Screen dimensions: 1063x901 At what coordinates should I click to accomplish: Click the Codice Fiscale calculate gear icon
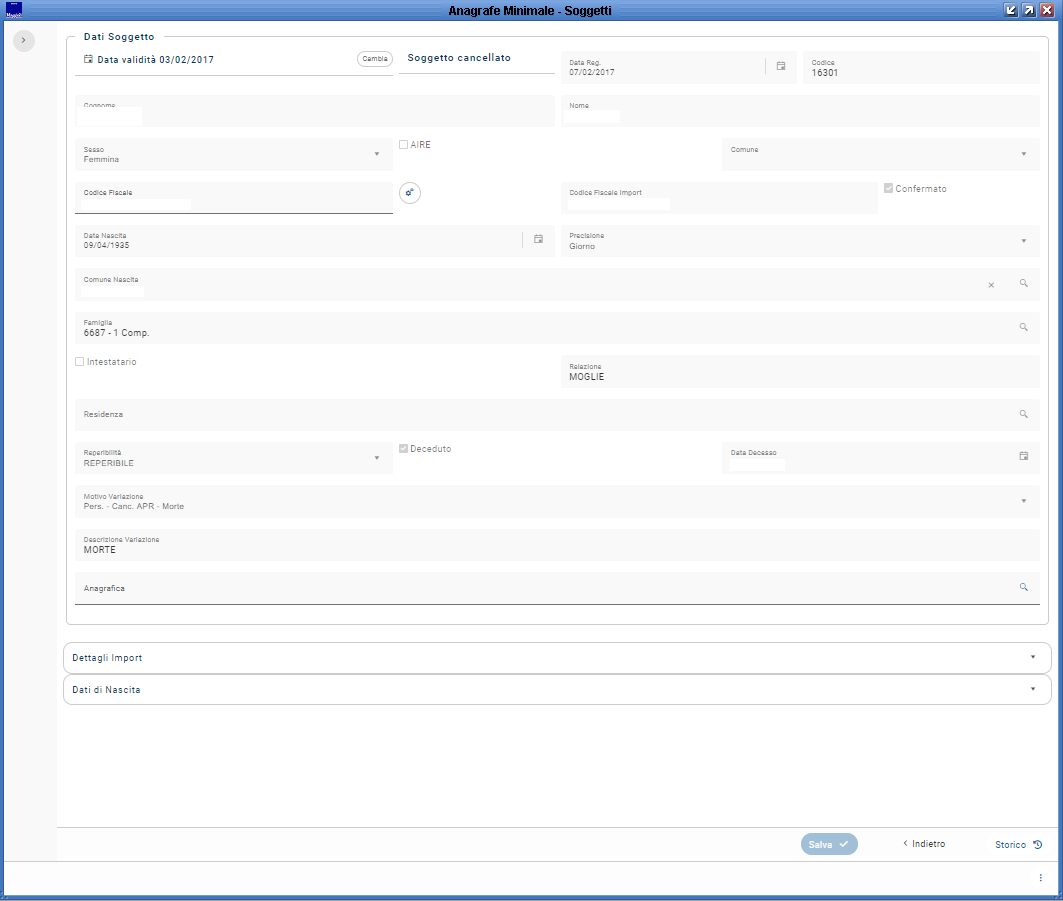(410, 193)
